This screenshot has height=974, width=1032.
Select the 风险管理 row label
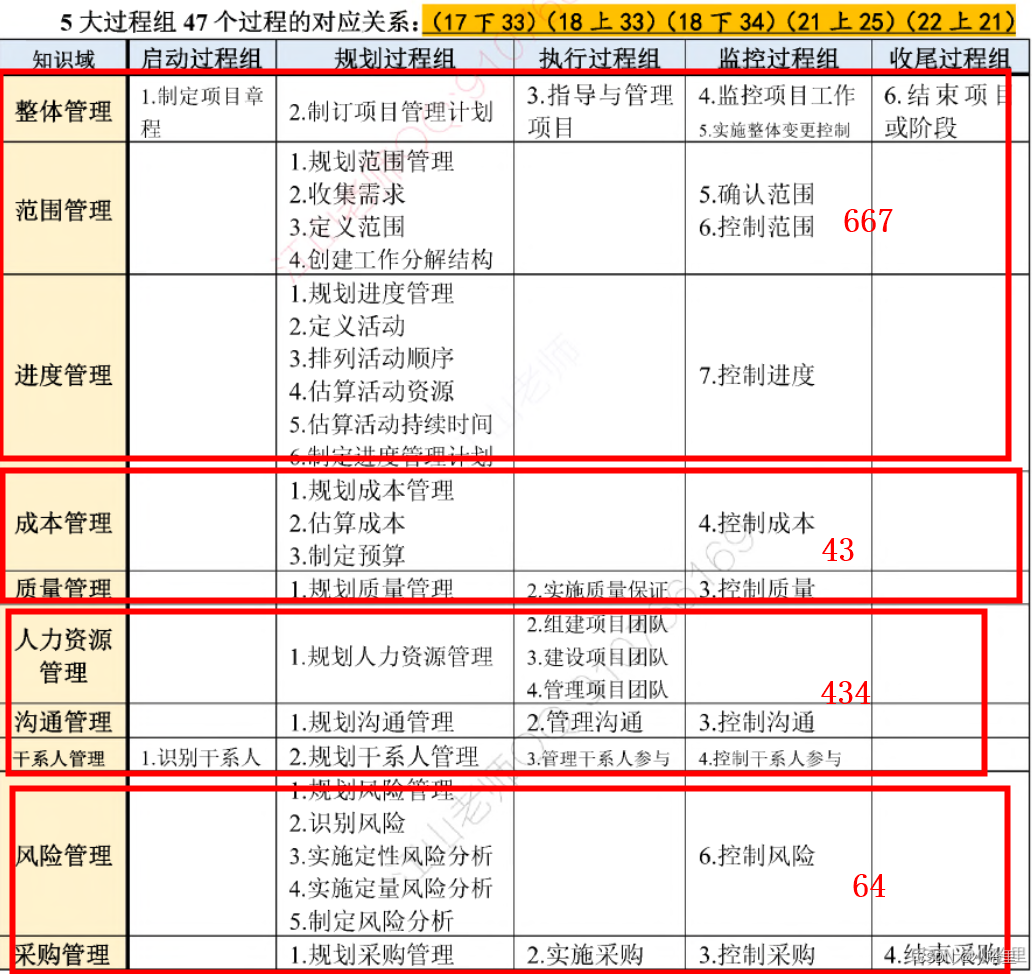click(63, 856)
